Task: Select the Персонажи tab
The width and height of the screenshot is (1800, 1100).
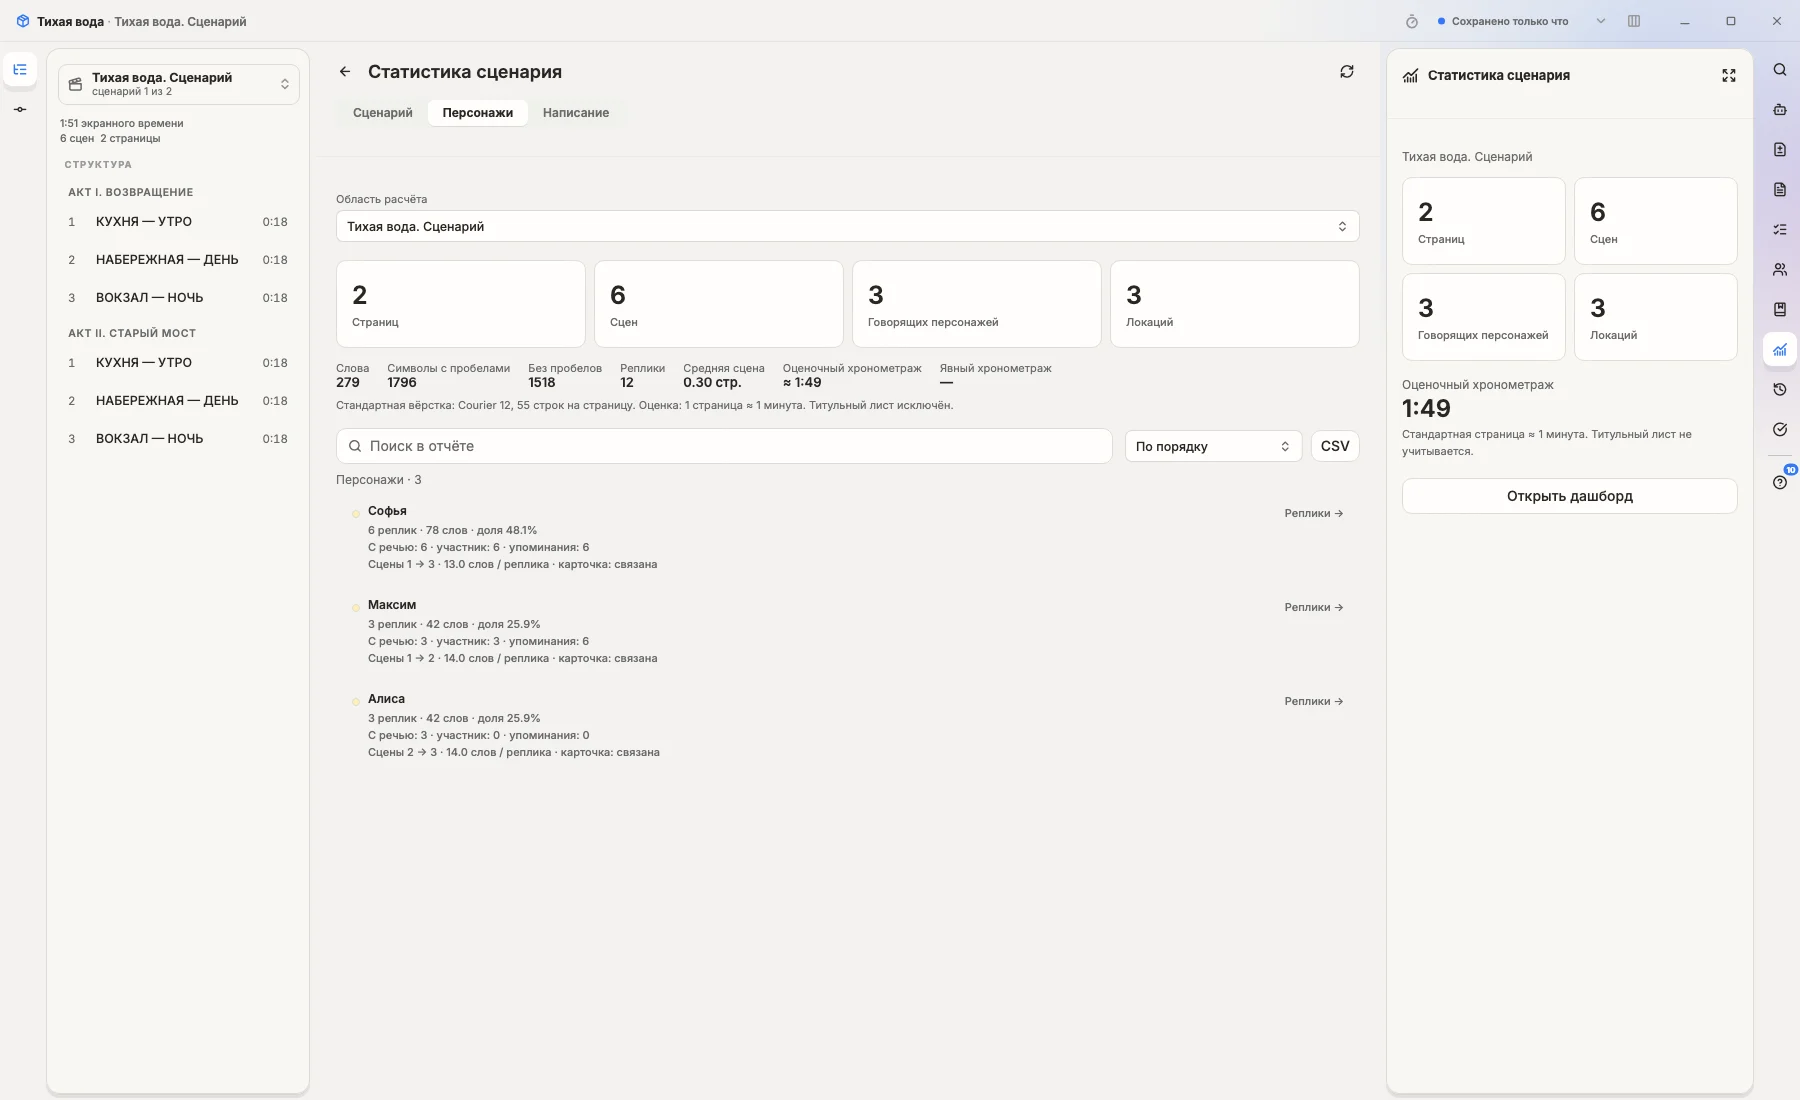Action: point(478,113)
